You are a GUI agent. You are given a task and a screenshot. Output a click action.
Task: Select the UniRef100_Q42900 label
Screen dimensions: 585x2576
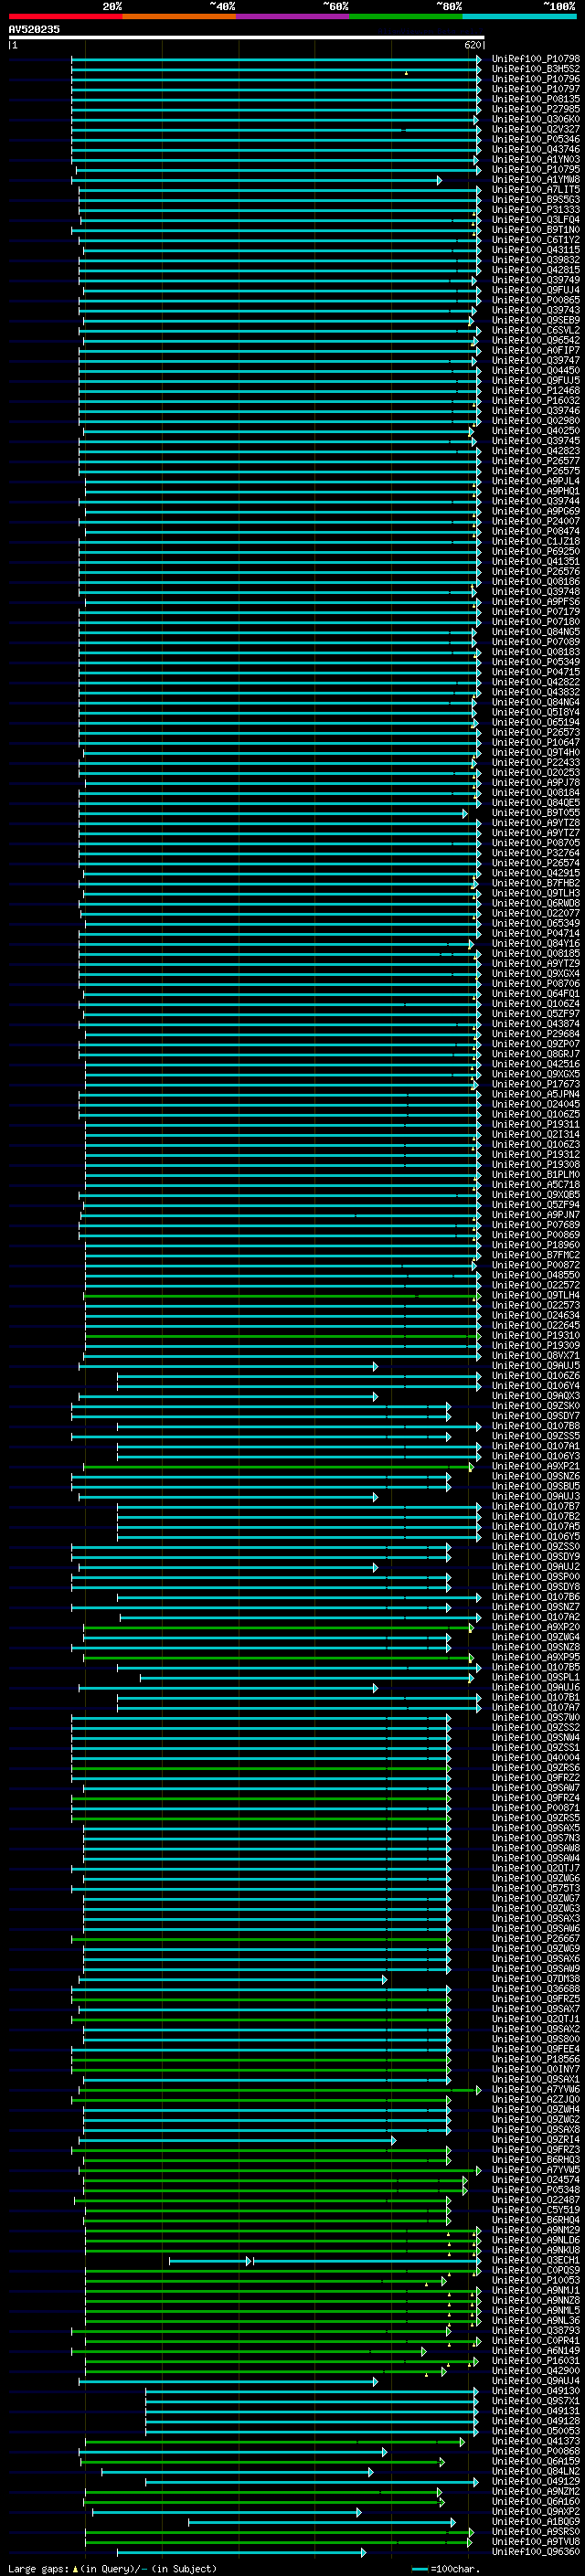pyautogui.click(x=536, y=2371)
